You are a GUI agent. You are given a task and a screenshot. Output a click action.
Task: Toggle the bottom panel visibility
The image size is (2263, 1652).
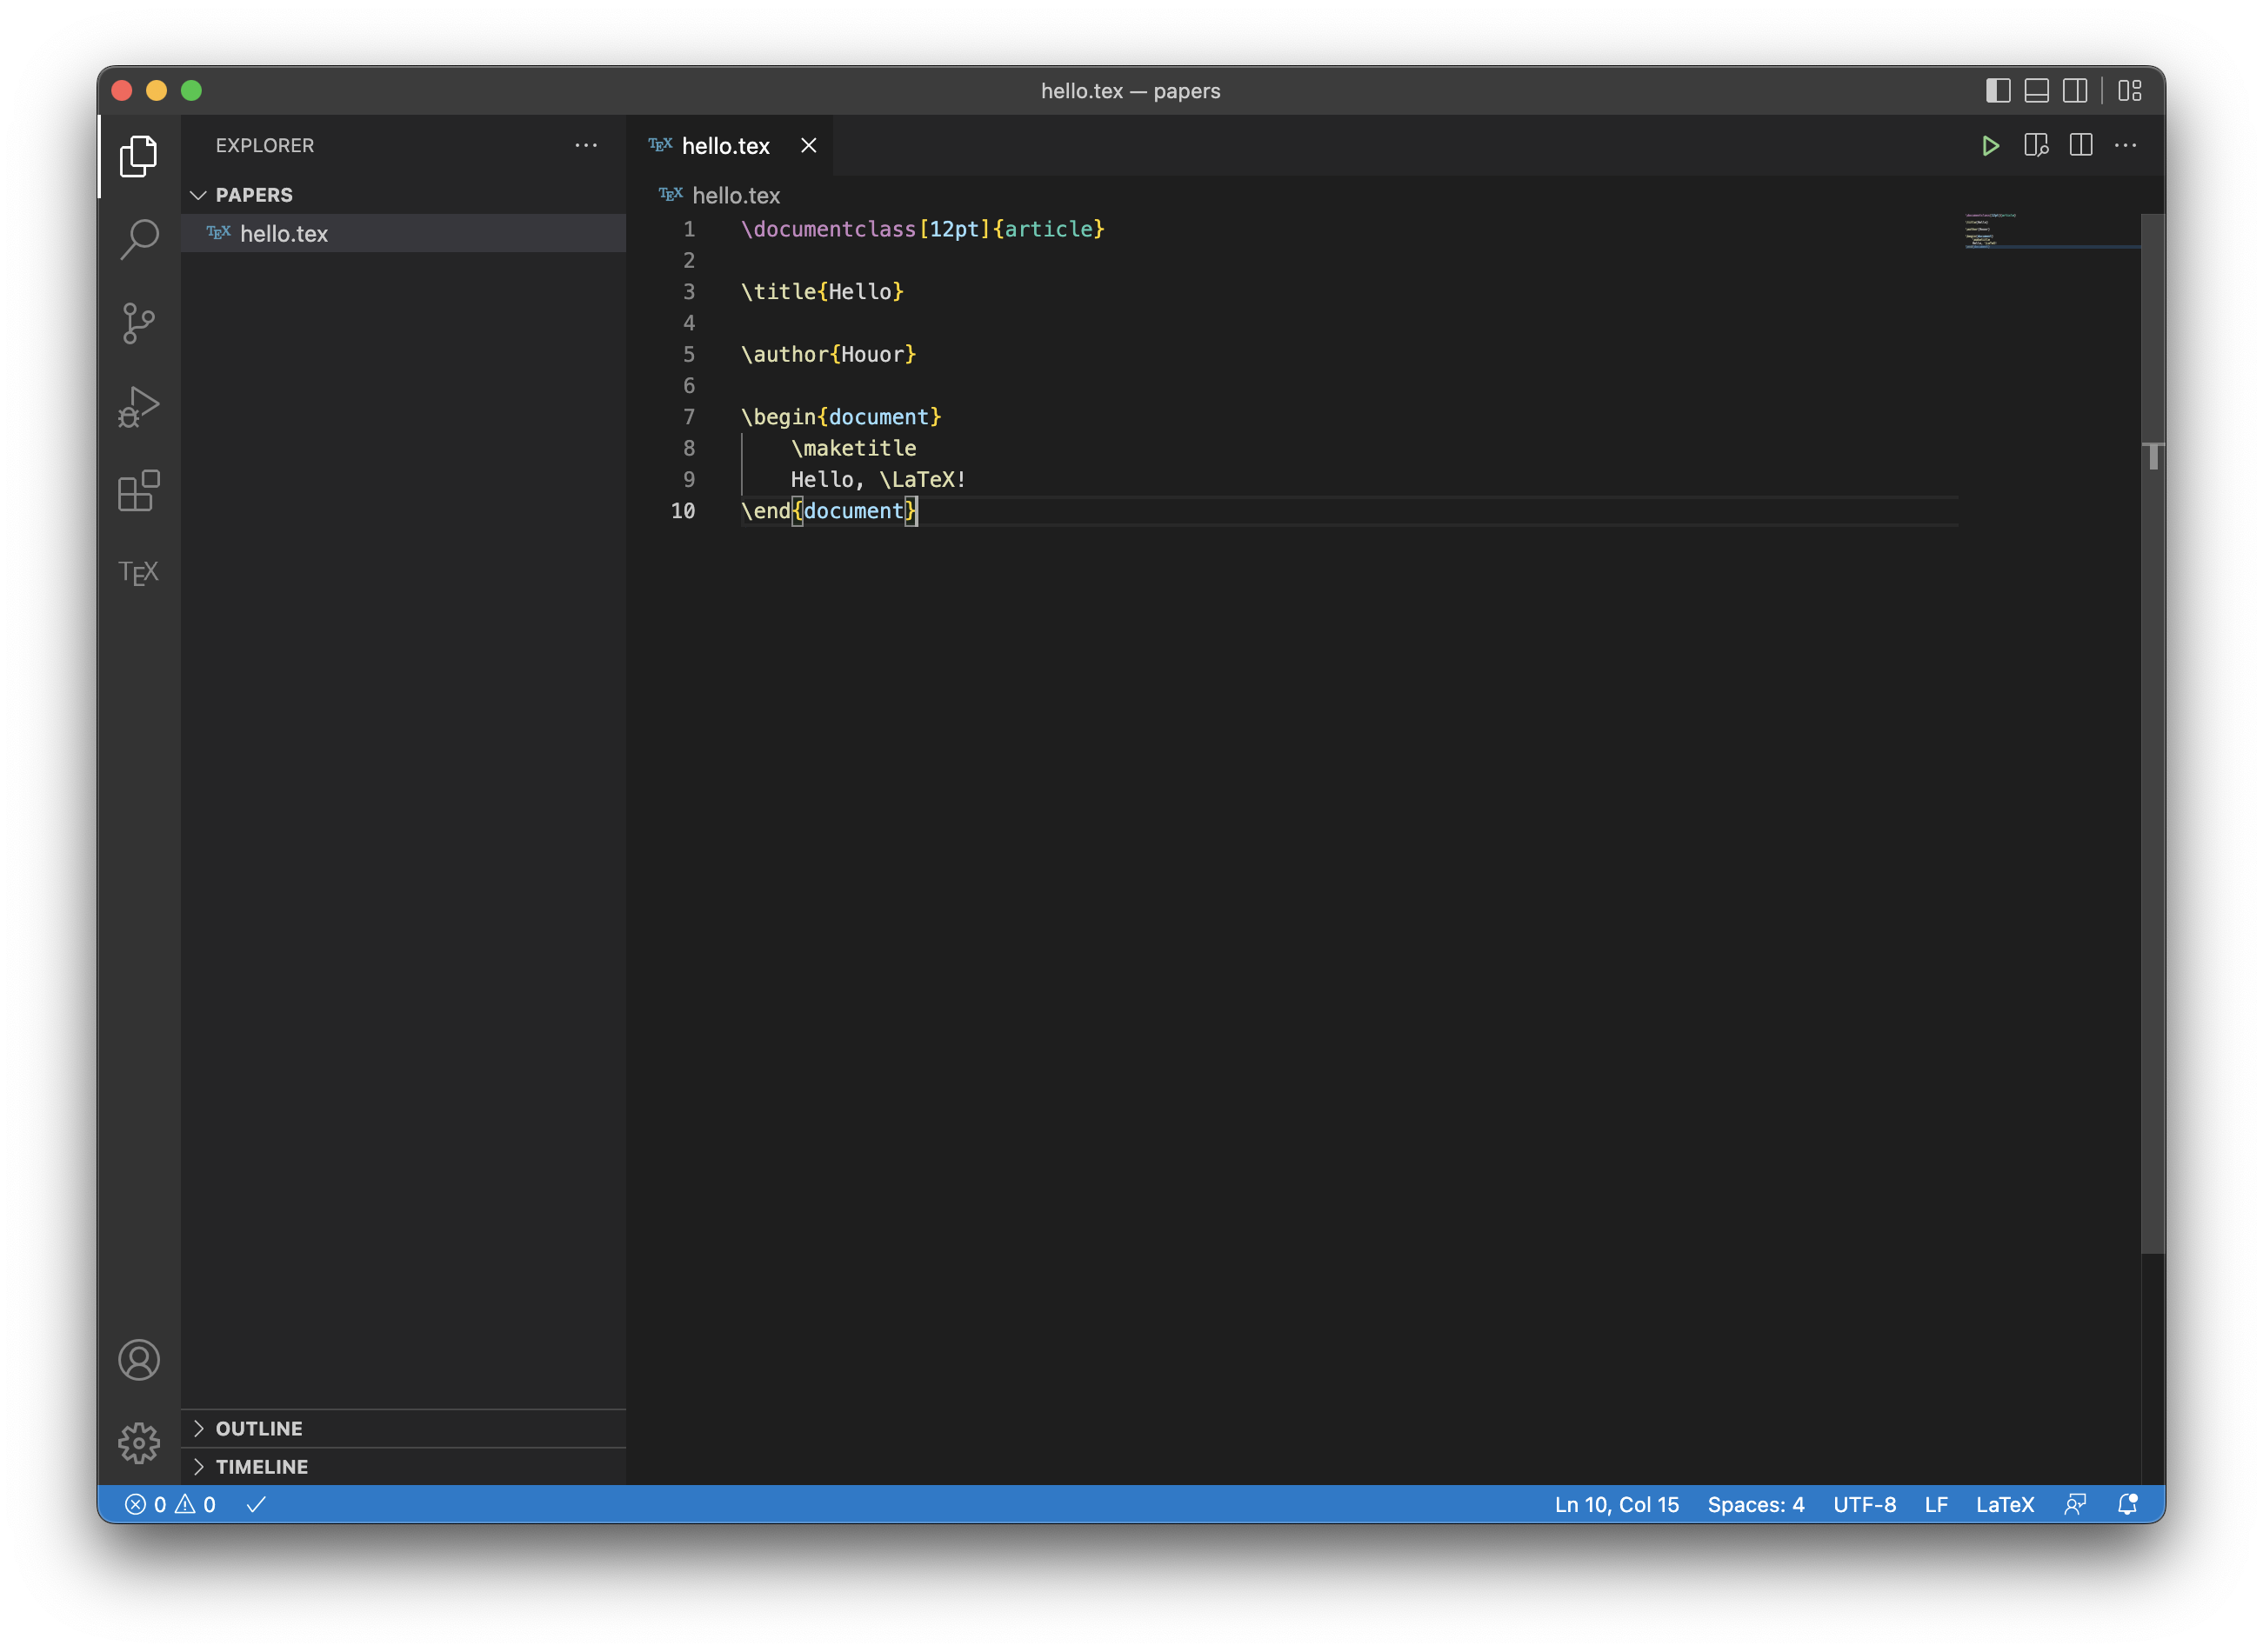pos(2037,91)
